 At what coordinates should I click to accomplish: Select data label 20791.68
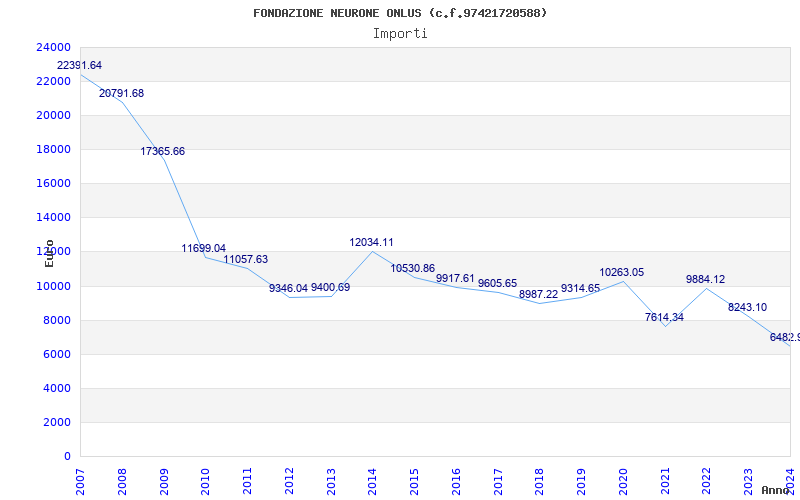point(121,93)
